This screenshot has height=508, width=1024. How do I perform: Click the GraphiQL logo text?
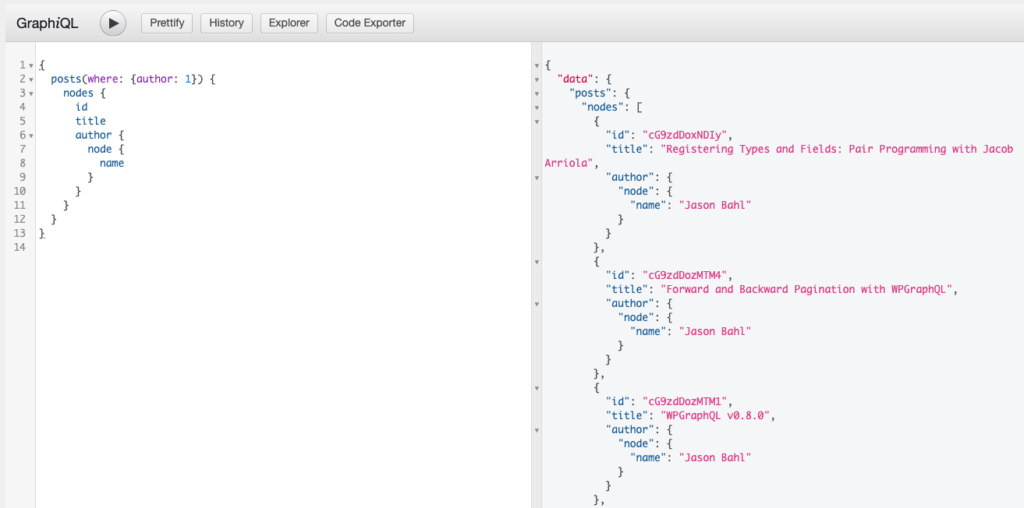[47, 23]
